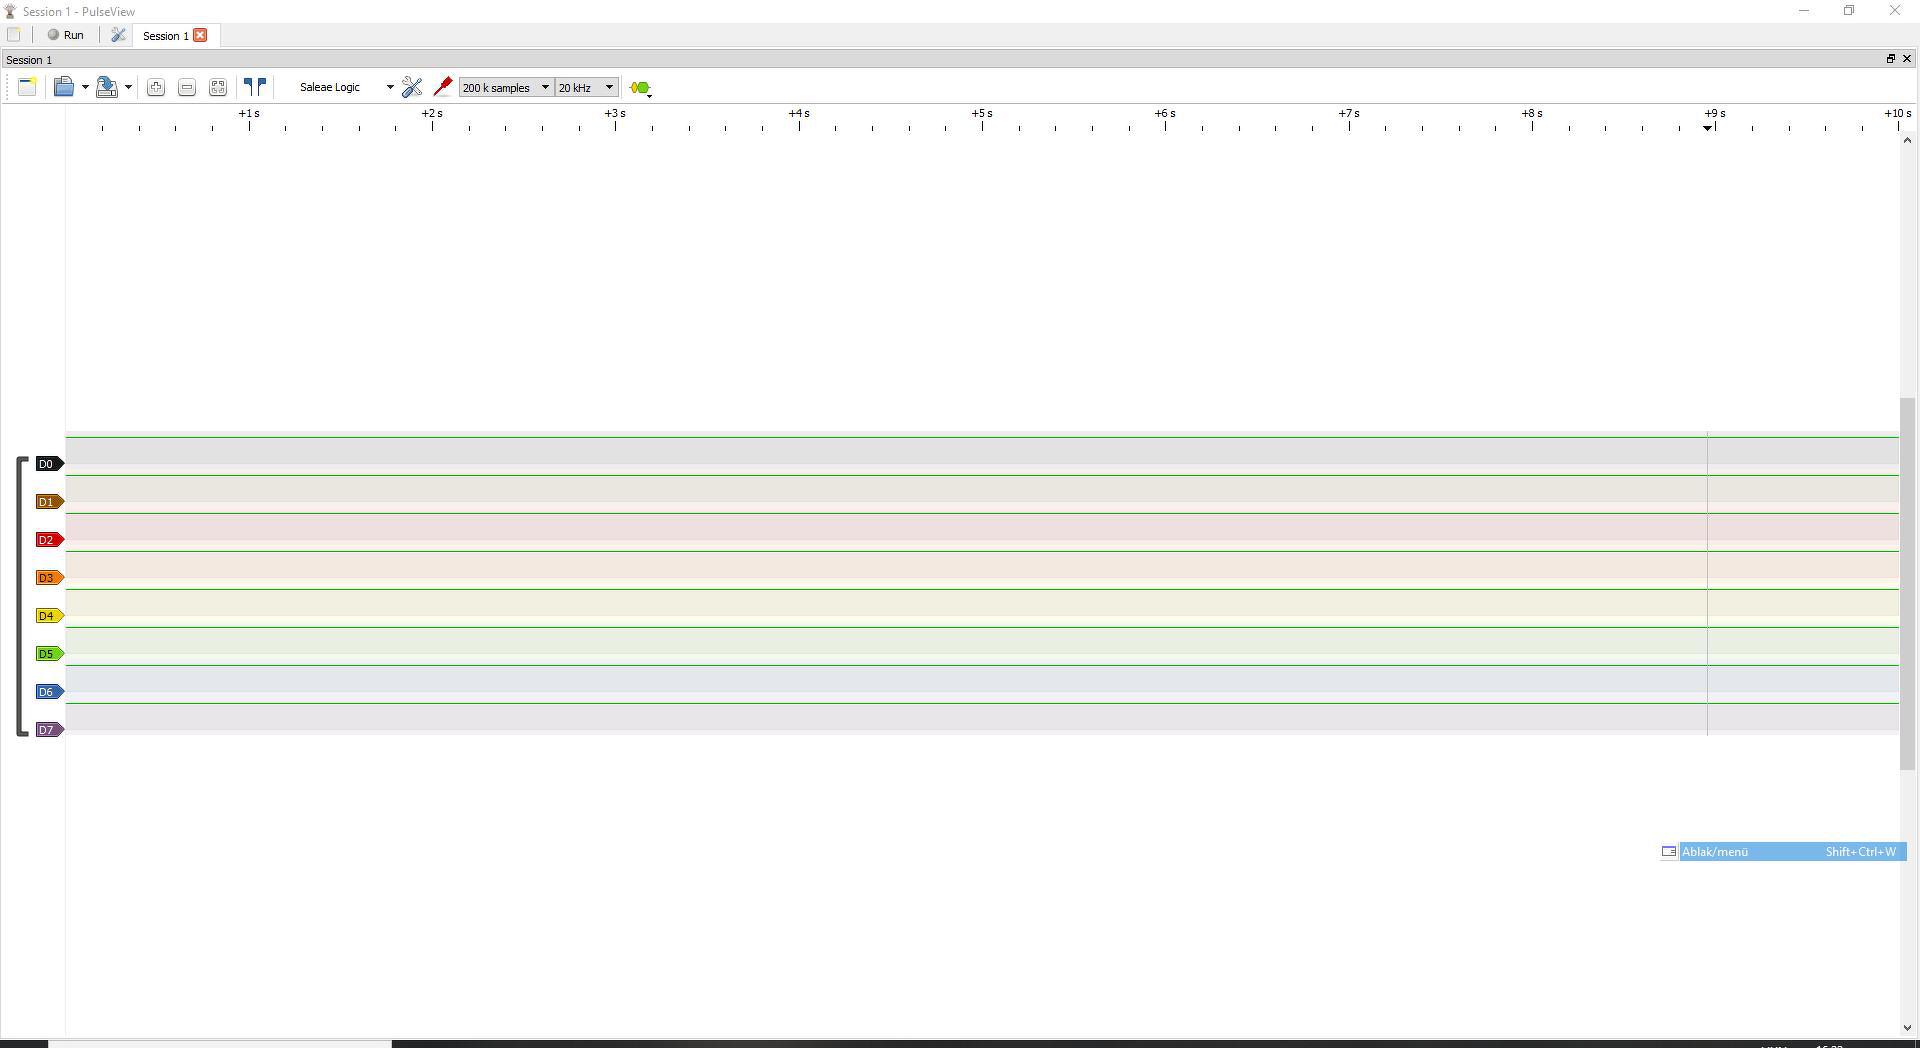Image resolution: width=1920 pixels, height=1048 pixels.
Task: Float the Session 1 dock panel
Action: [1890, 59]
